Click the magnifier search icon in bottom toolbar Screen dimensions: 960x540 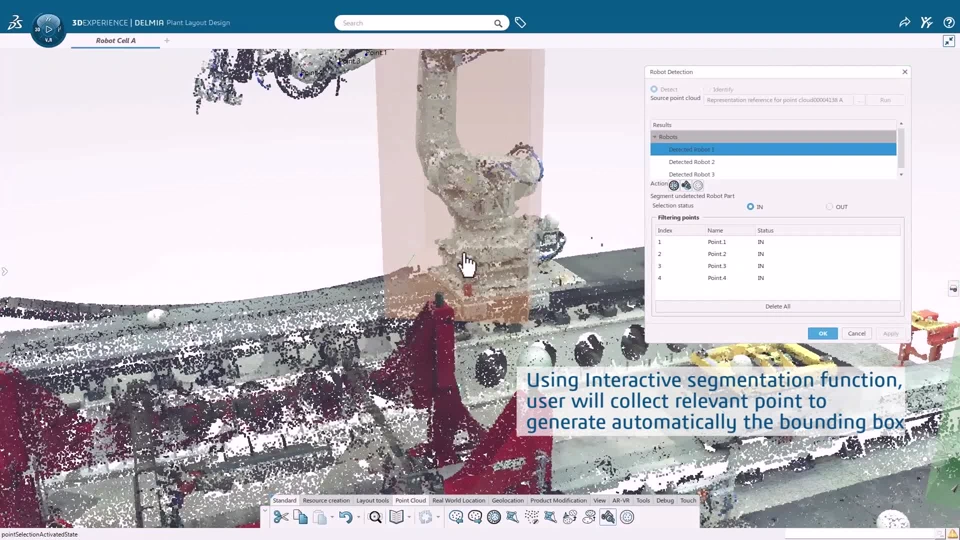pos(375,517)
